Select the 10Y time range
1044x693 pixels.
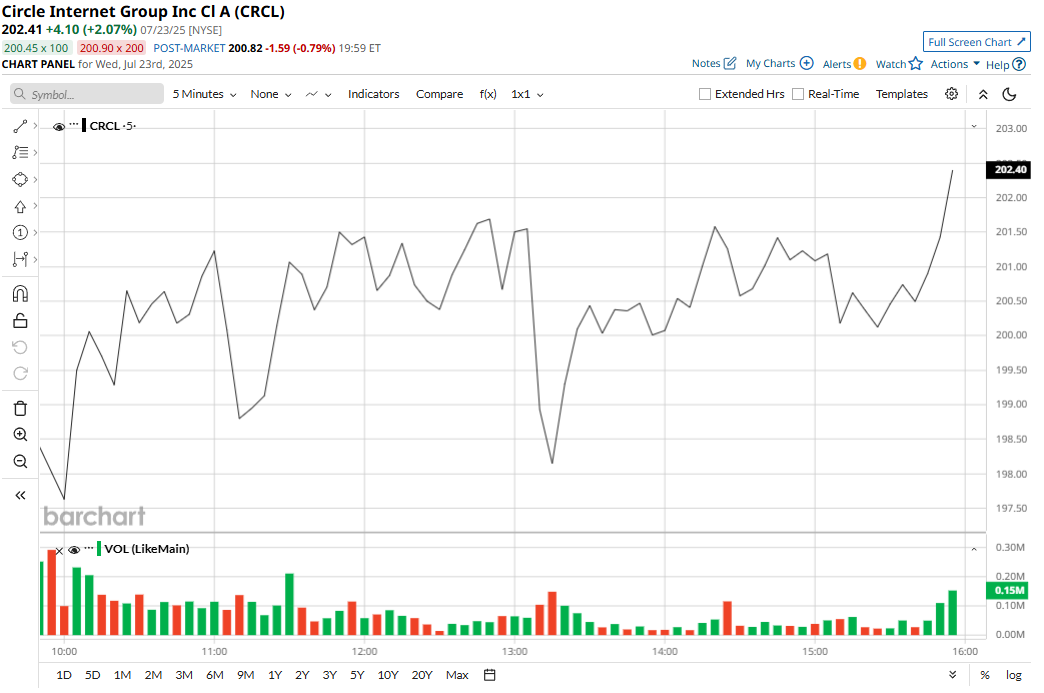point(388,675)
